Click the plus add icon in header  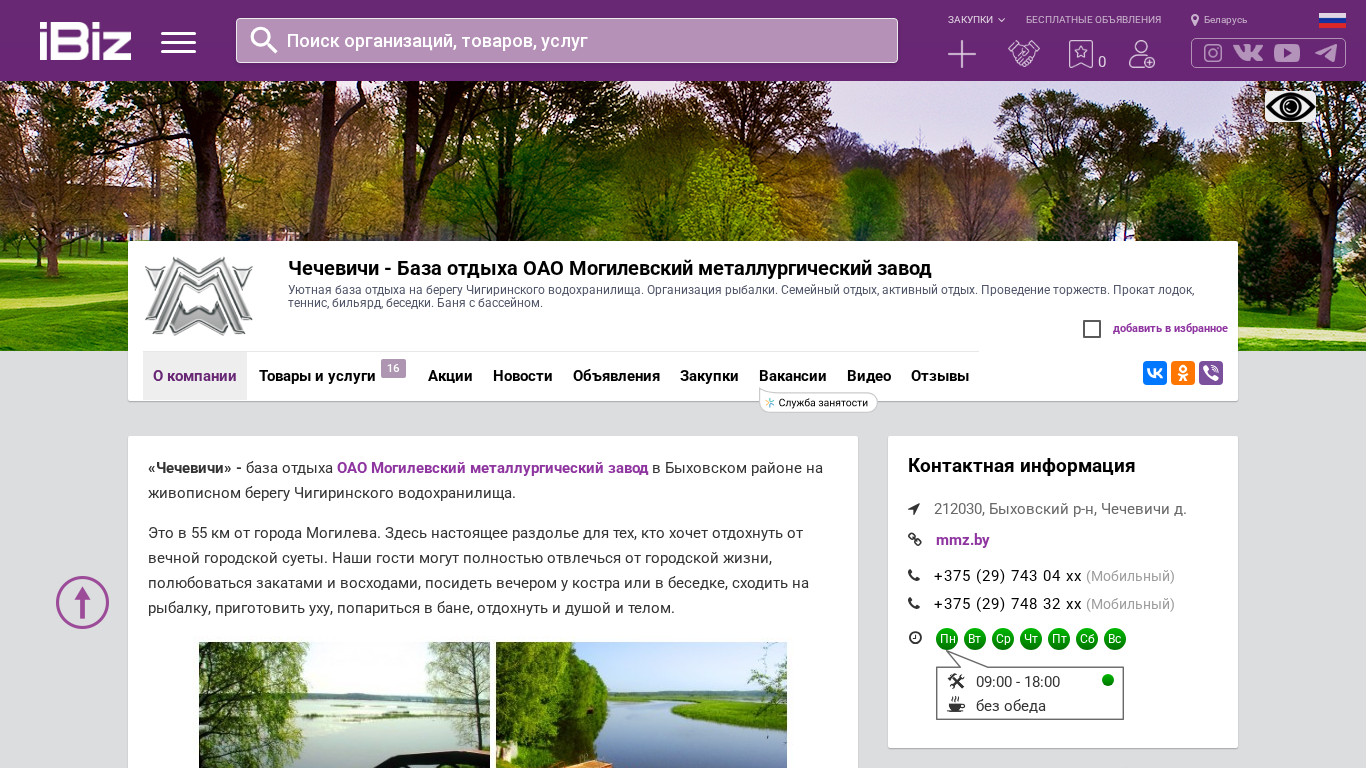(x=961, y=54)
